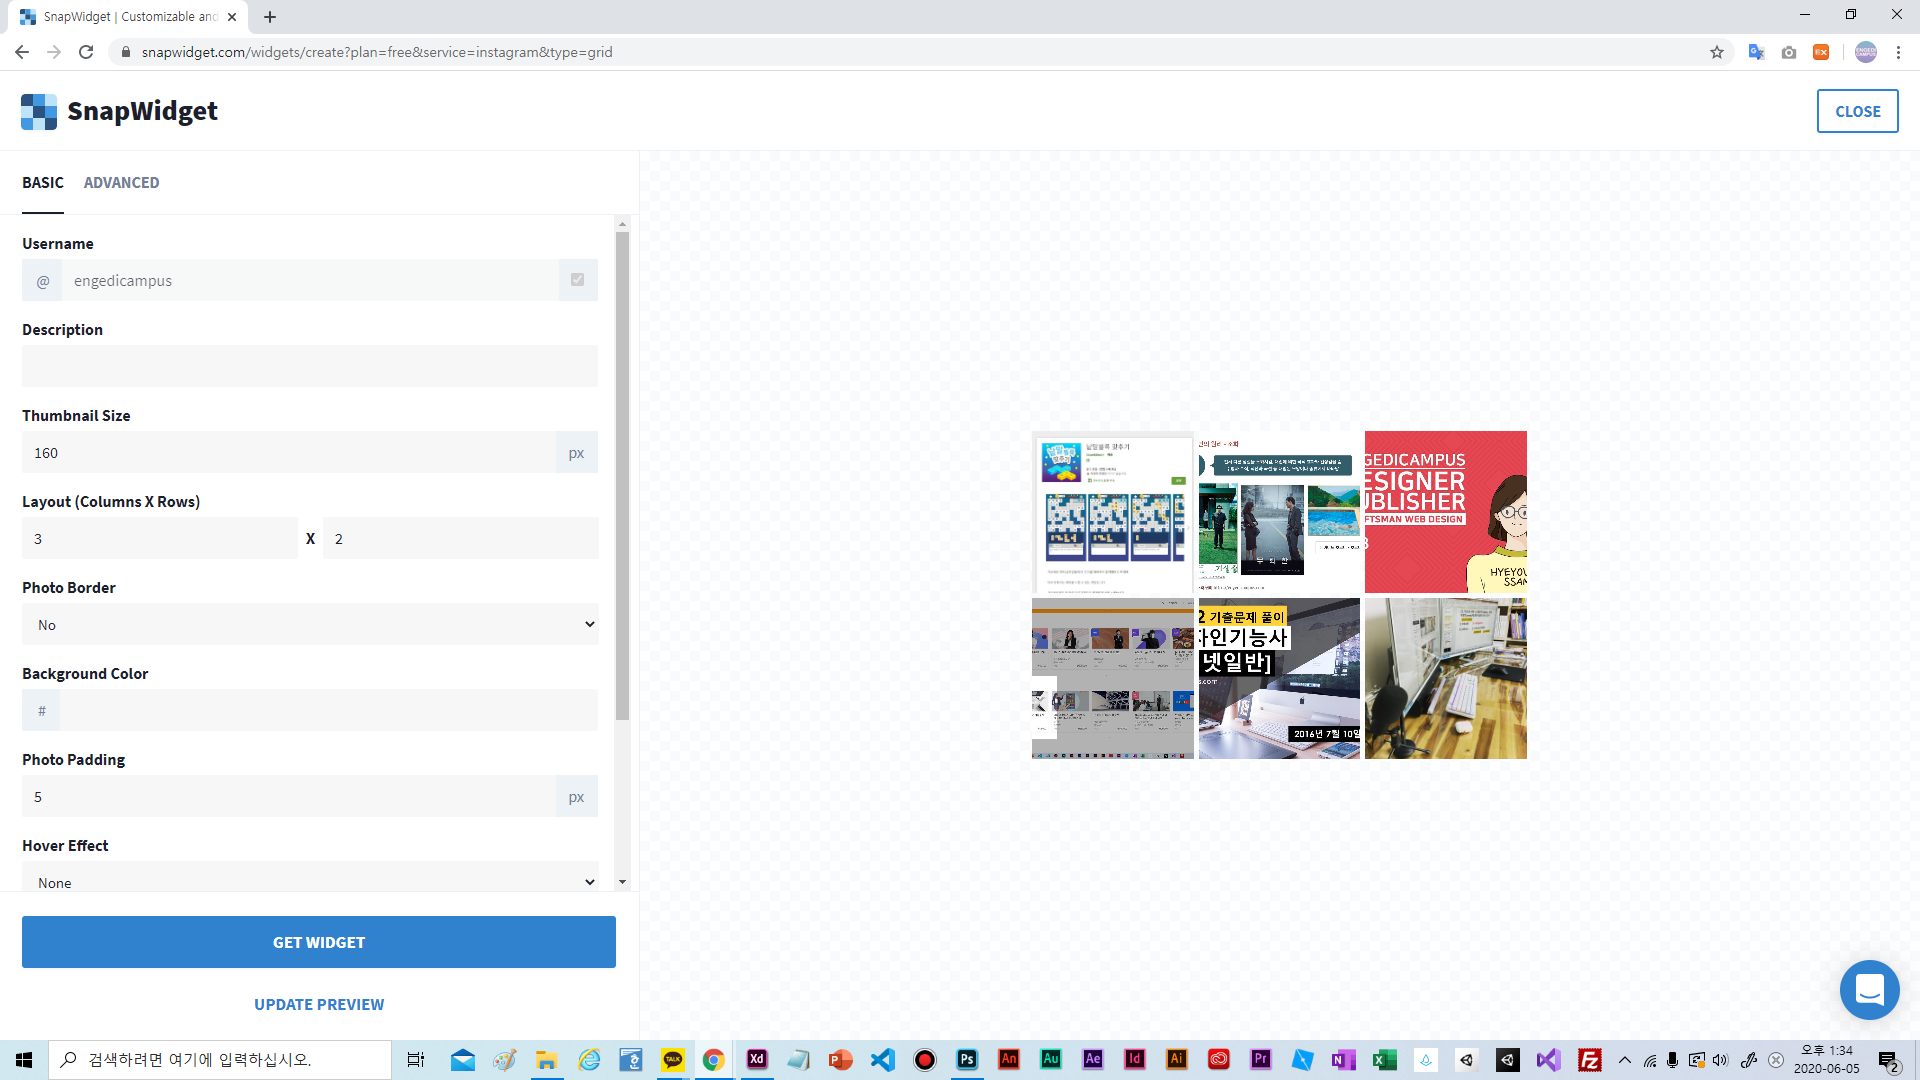Close the SnapWidget browser tab
The height and width of the screenshot is (1080, 1920).
tap(232, 17)
